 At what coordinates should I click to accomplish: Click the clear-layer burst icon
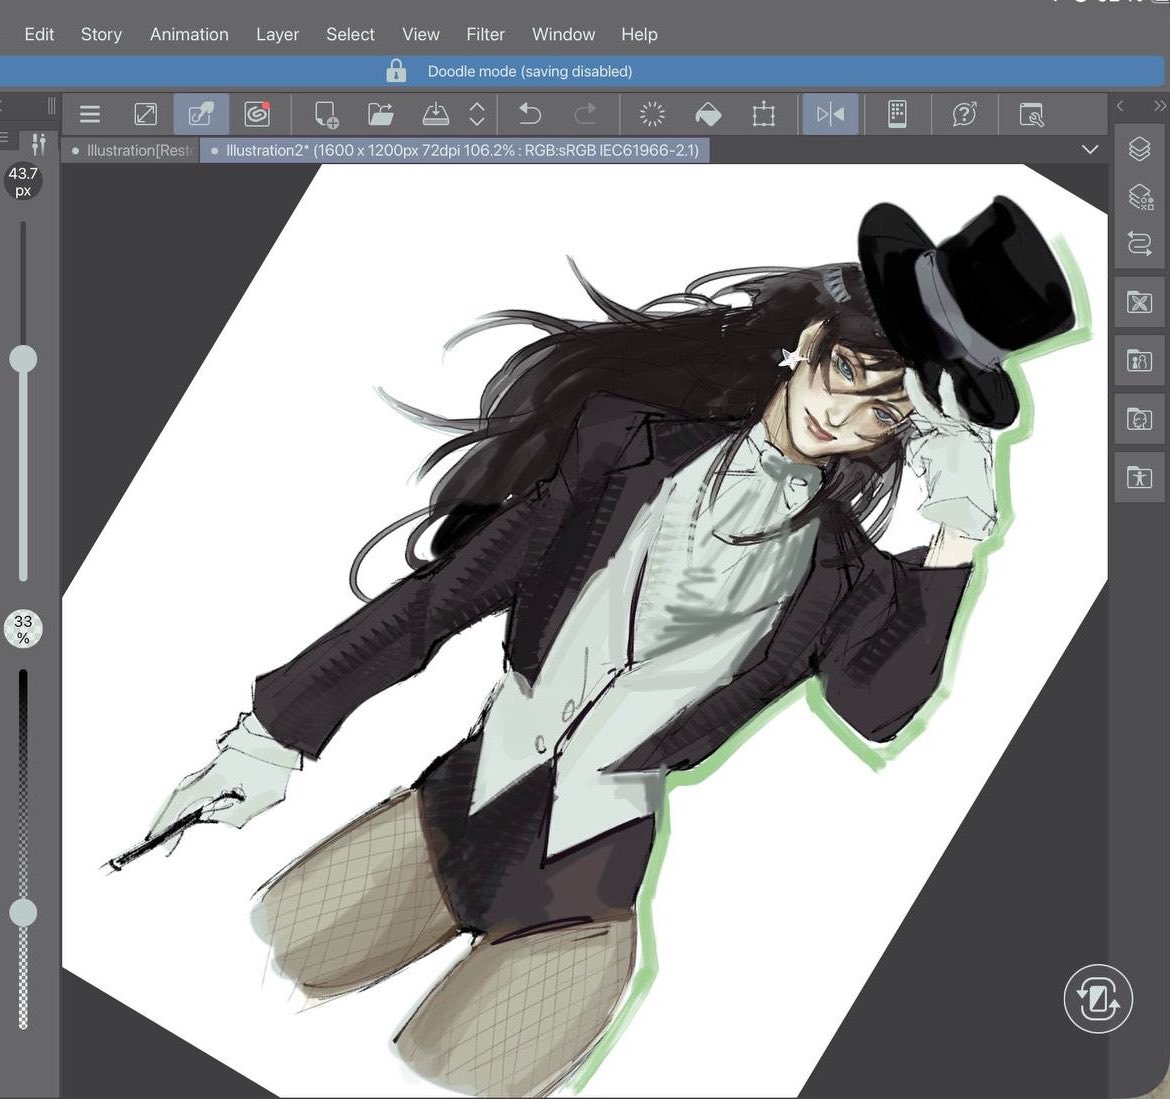coord(651,114)
